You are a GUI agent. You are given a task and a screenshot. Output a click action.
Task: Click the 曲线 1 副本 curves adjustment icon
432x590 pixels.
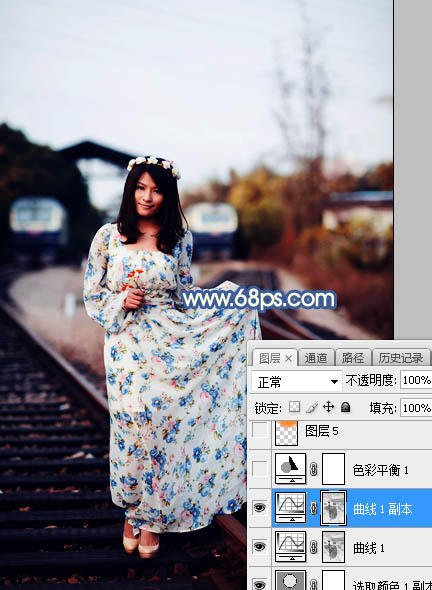click(x=291, y=508)
